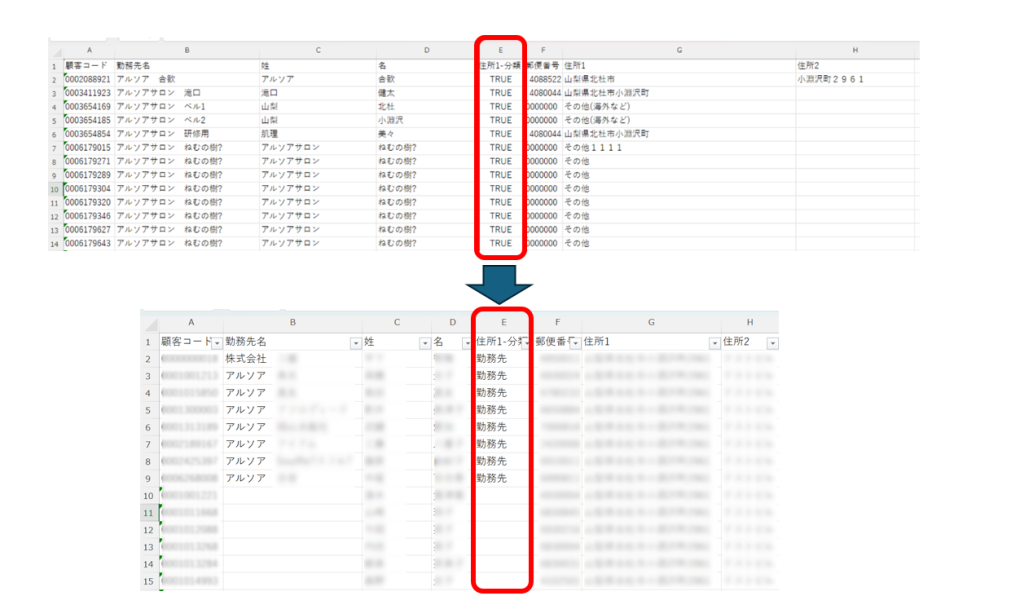Screen dimensions: 1024x596
Task: Select column E header in upper table
Action: (x=500, y=49)
